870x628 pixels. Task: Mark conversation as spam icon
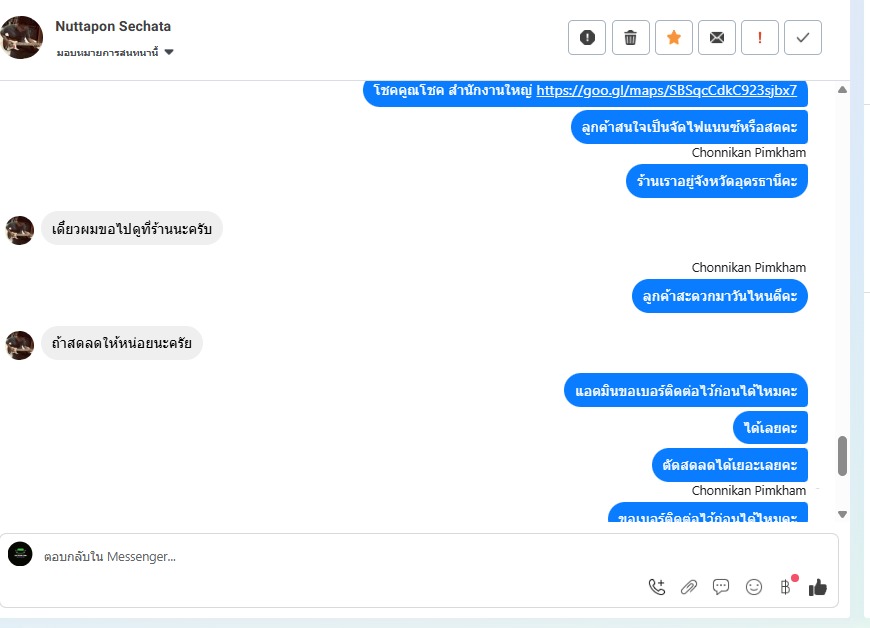(x=586, y=38)
